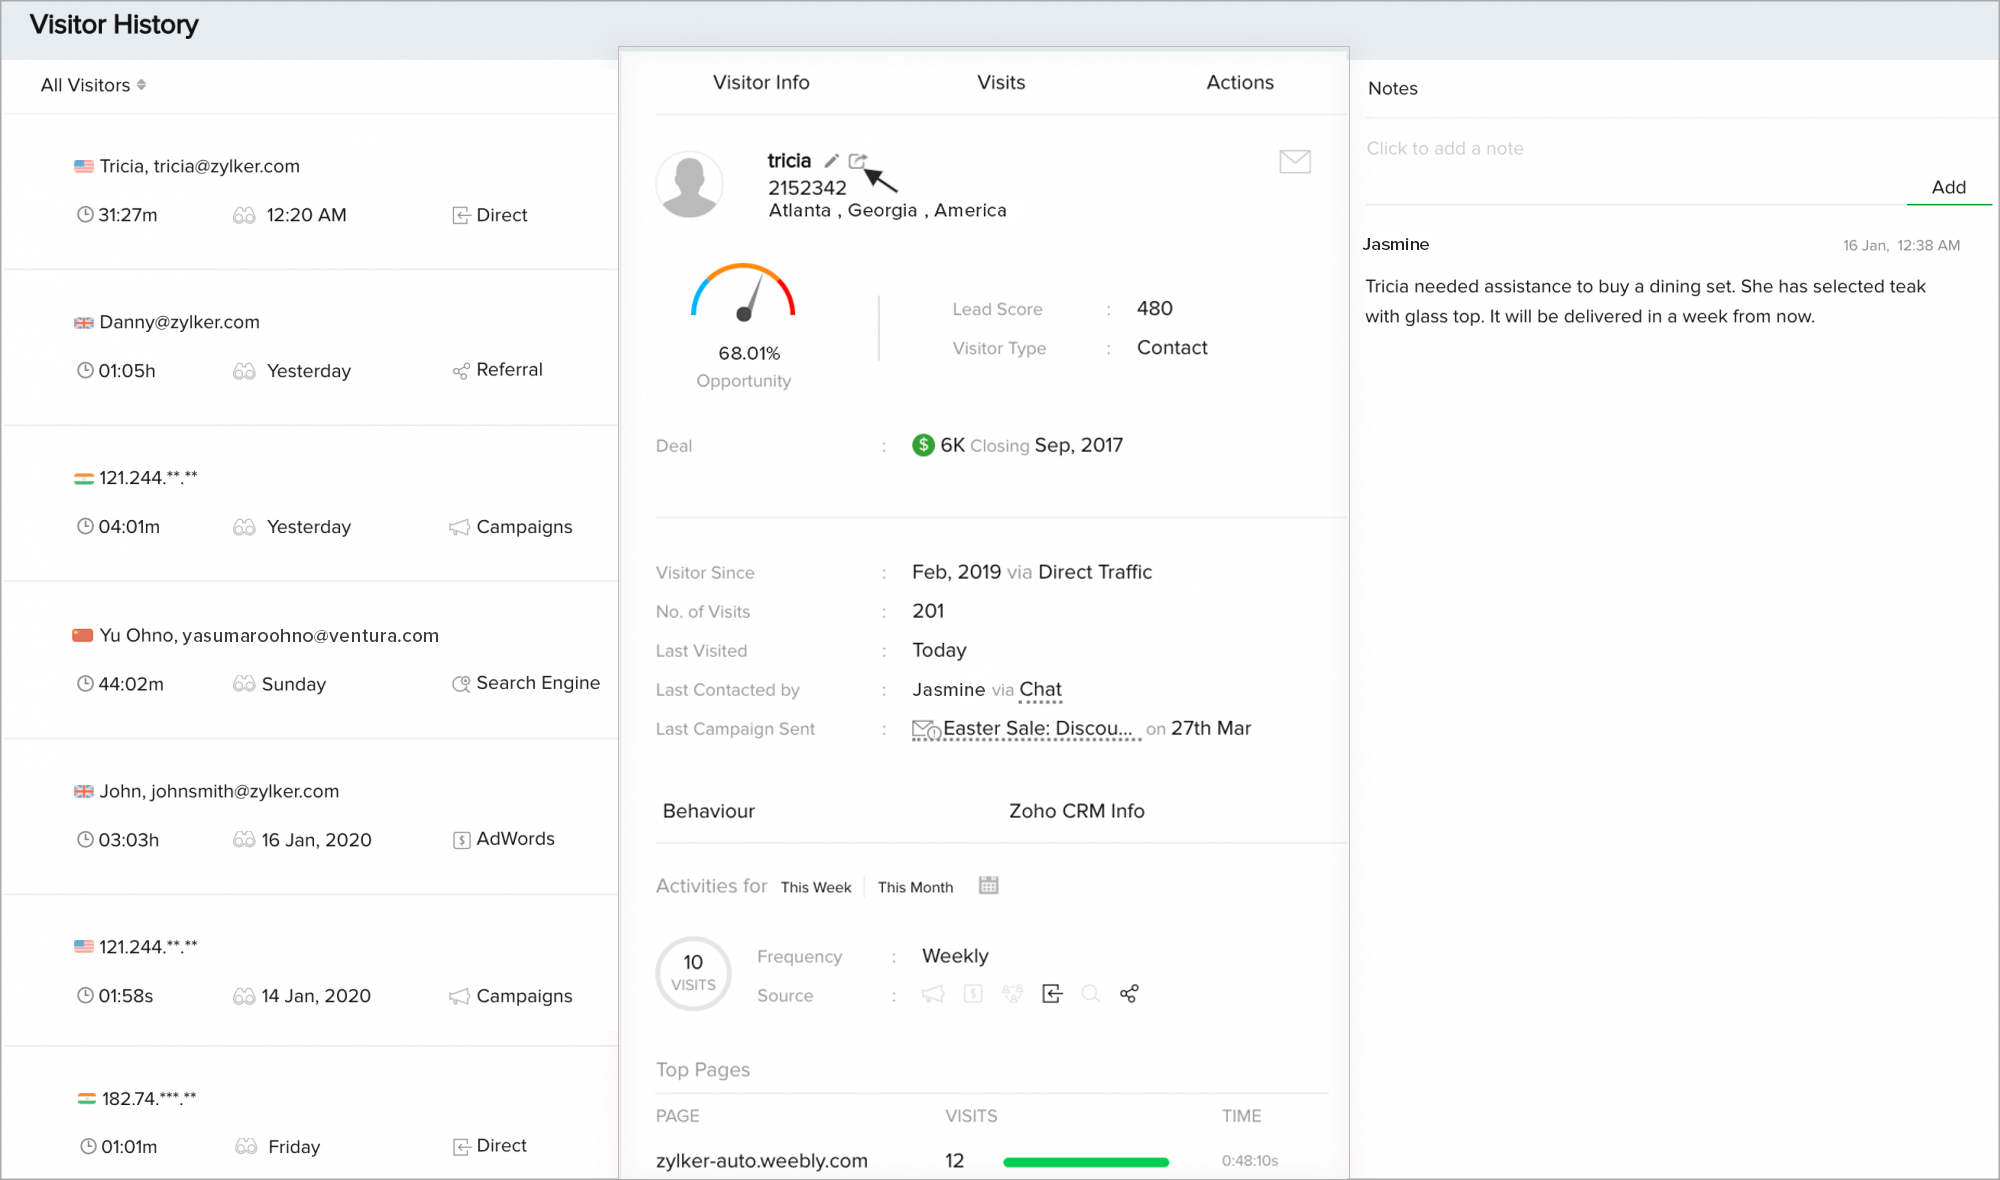This screenshot has height=1180, width=2000.
Task: Click the UK flag beside Danny@zylker.com
Action: click(x=84, y=322)
